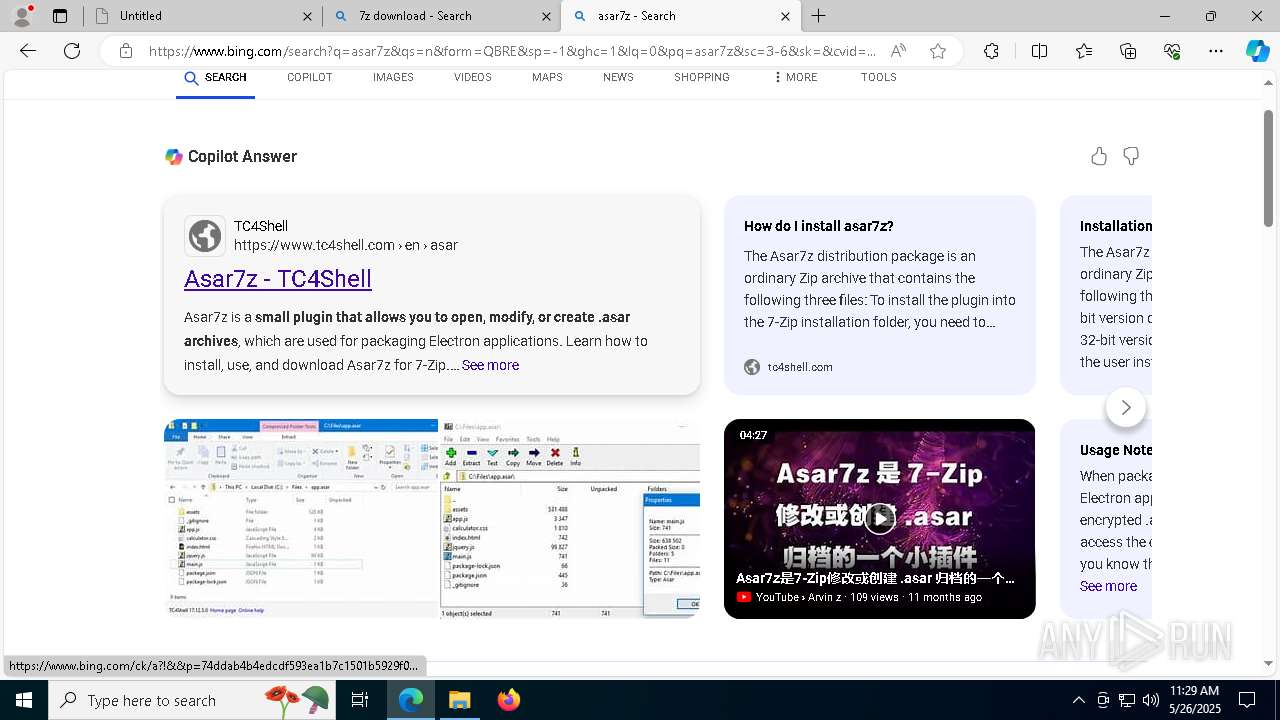Screen dimensions: 1280x720
Task: Click the address bar URL
Action: 512,51
